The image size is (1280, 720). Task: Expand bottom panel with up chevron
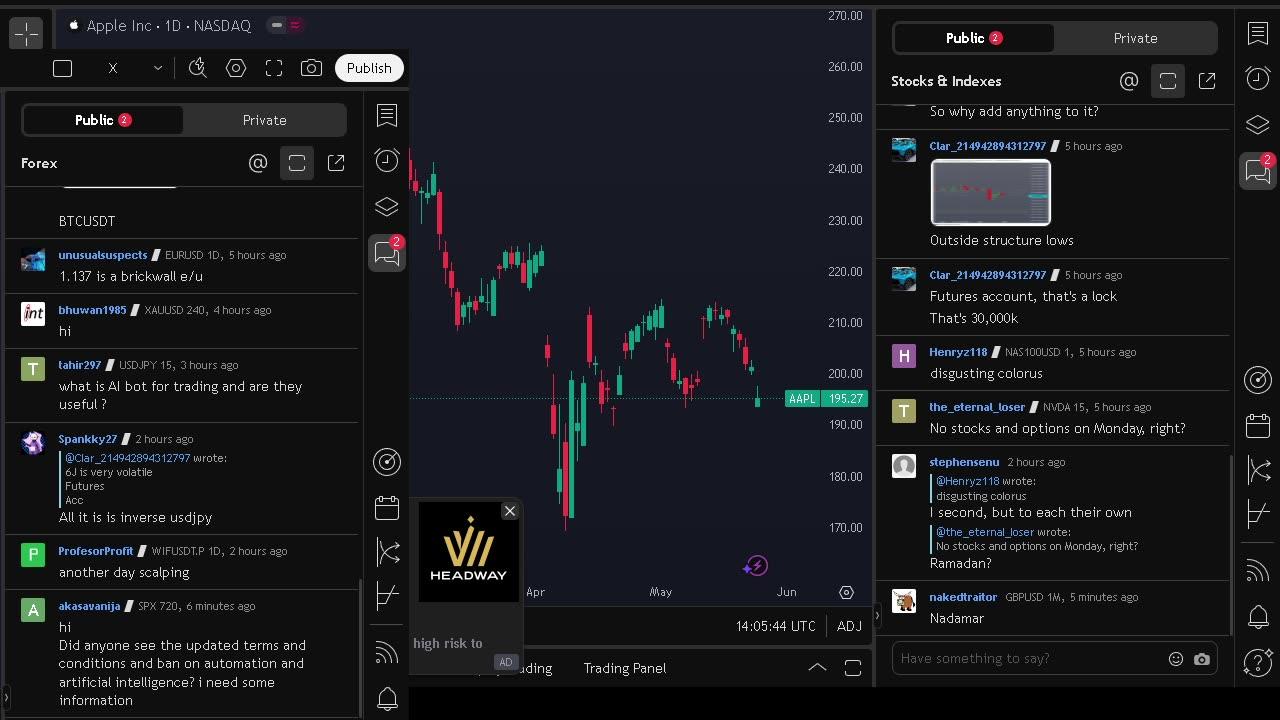click(x=817, y=668)
